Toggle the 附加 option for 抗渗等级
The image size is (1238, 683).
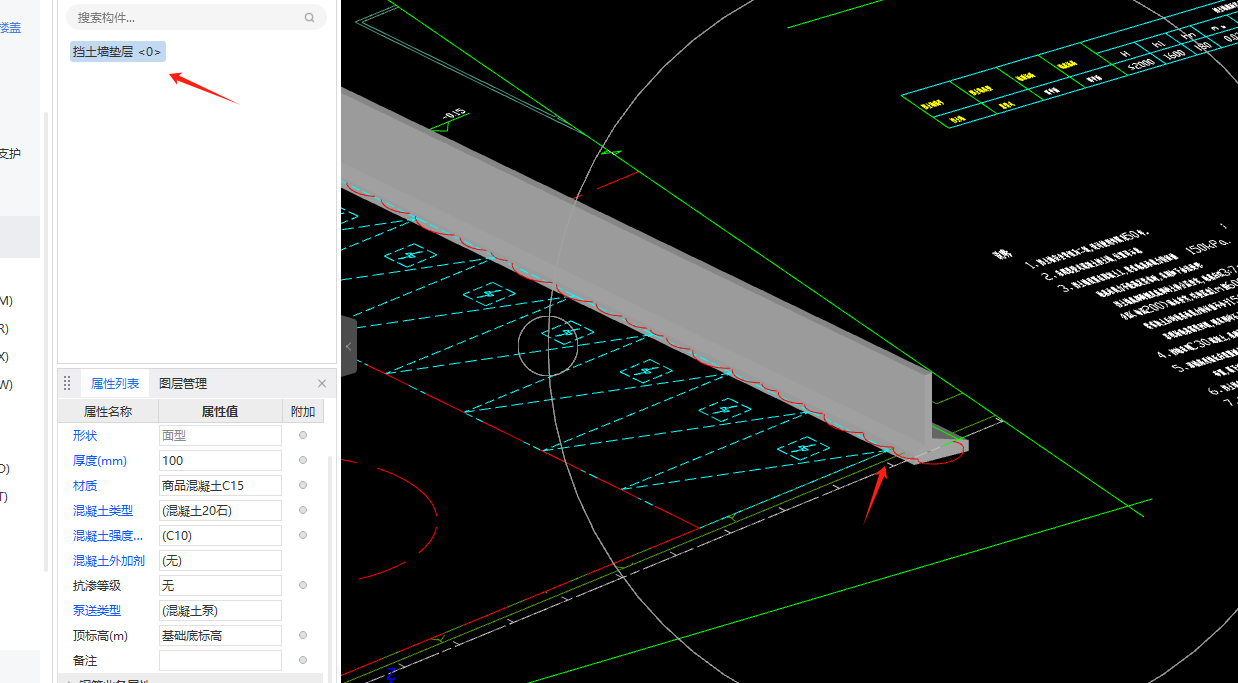(303, 585)
